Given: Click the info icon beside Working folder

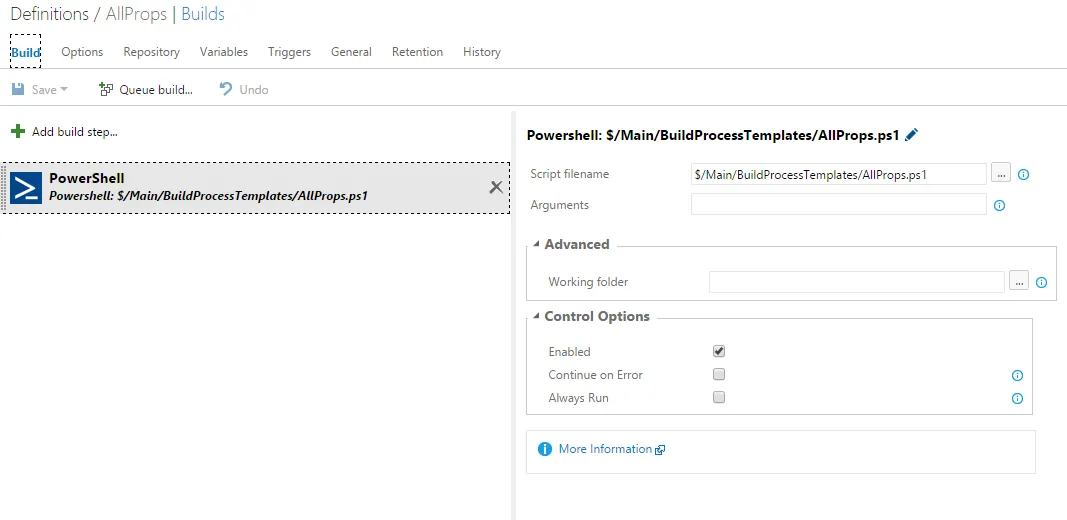Looking at the screenshot, I should pyautogui.click(x=1041, y=283).
